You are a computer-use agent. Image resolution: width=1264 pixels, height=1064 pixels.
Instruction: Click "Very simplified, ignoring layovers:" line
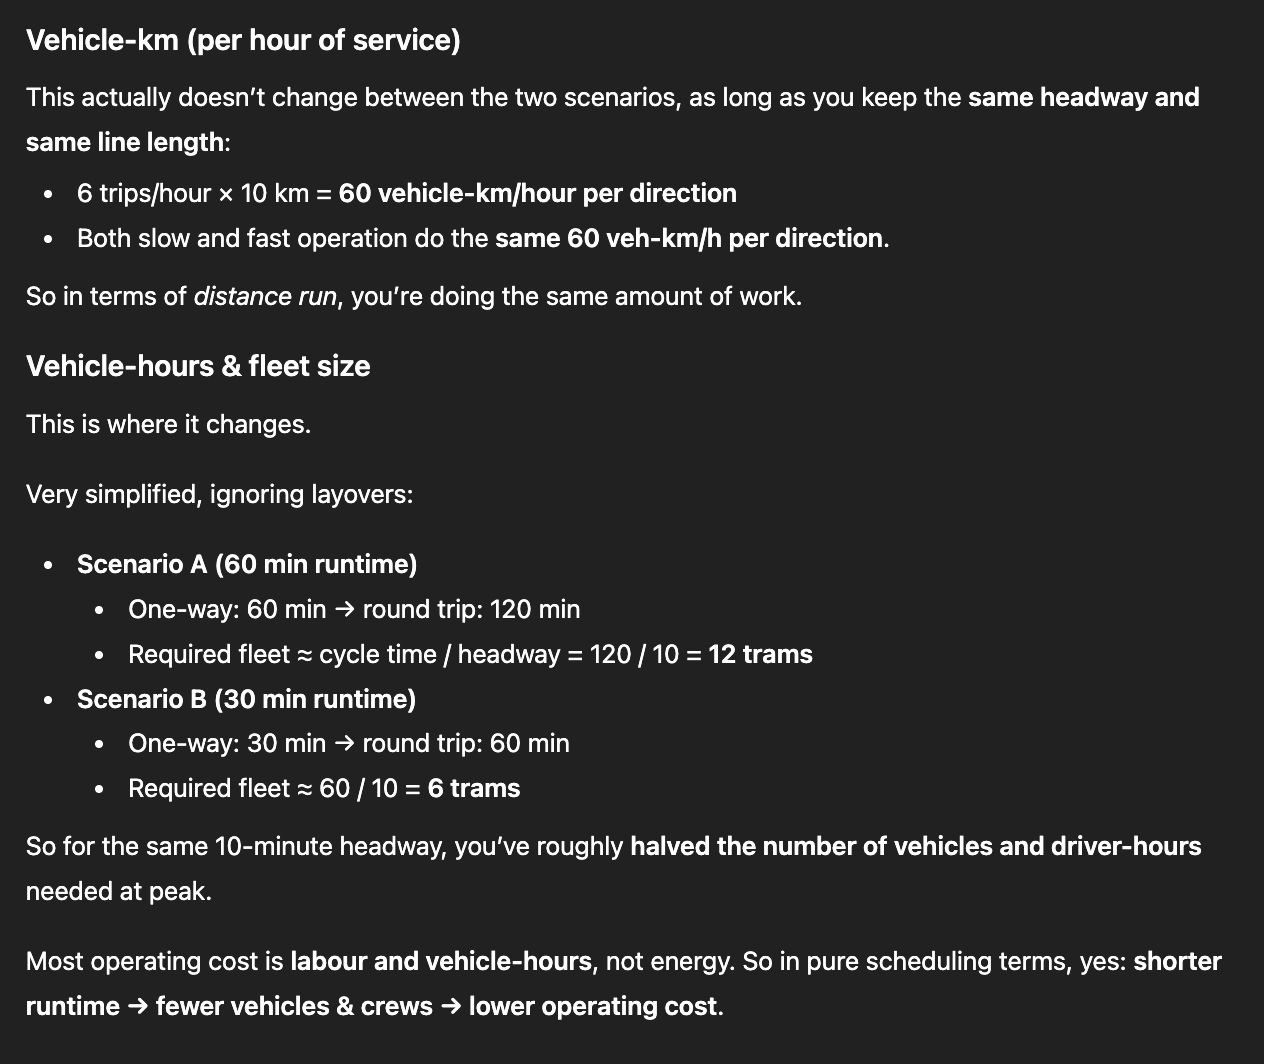219,494
